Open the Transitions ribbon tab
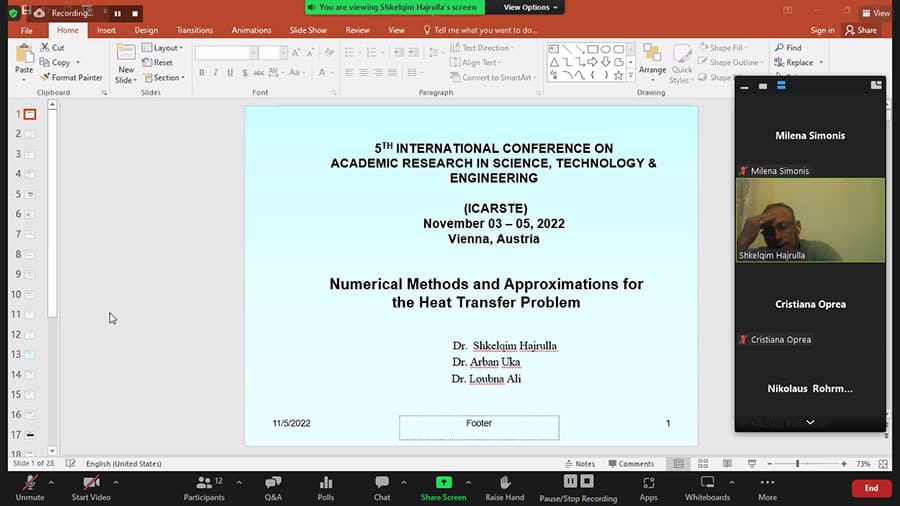The width and height of the screenshot is (900, 506). click(195, 30)
